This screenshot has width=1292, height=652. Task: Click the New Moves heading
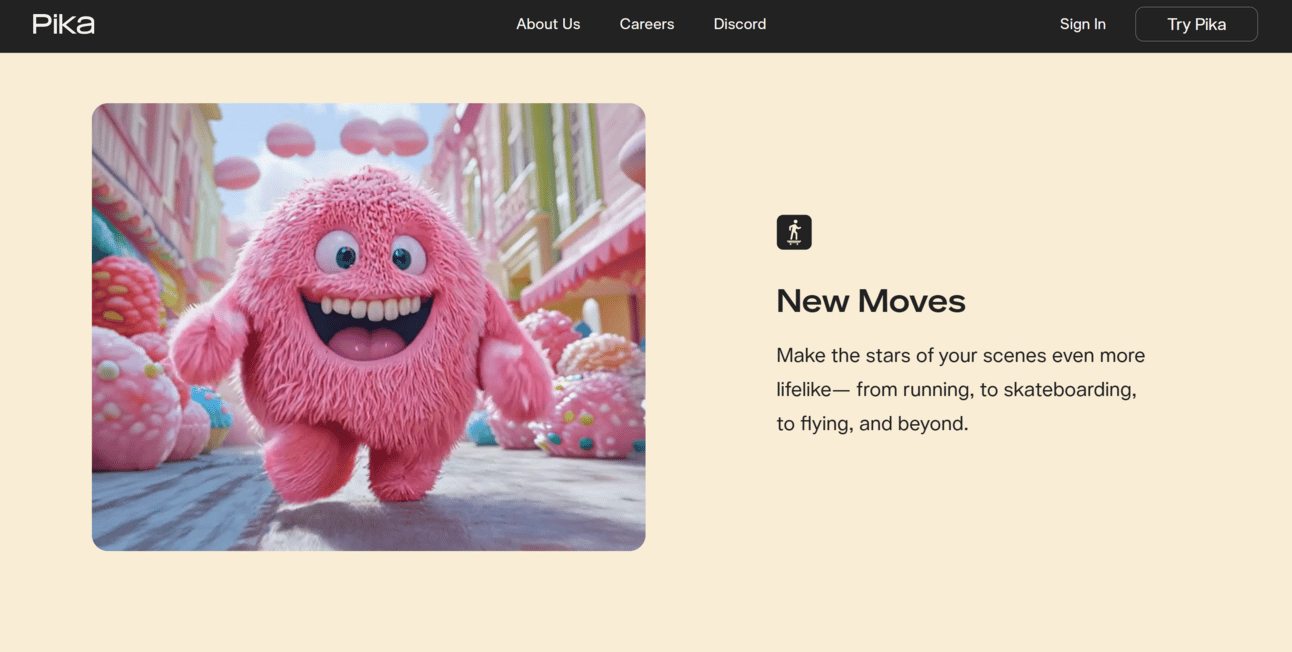pyautogui.click(x=870, y=300)
